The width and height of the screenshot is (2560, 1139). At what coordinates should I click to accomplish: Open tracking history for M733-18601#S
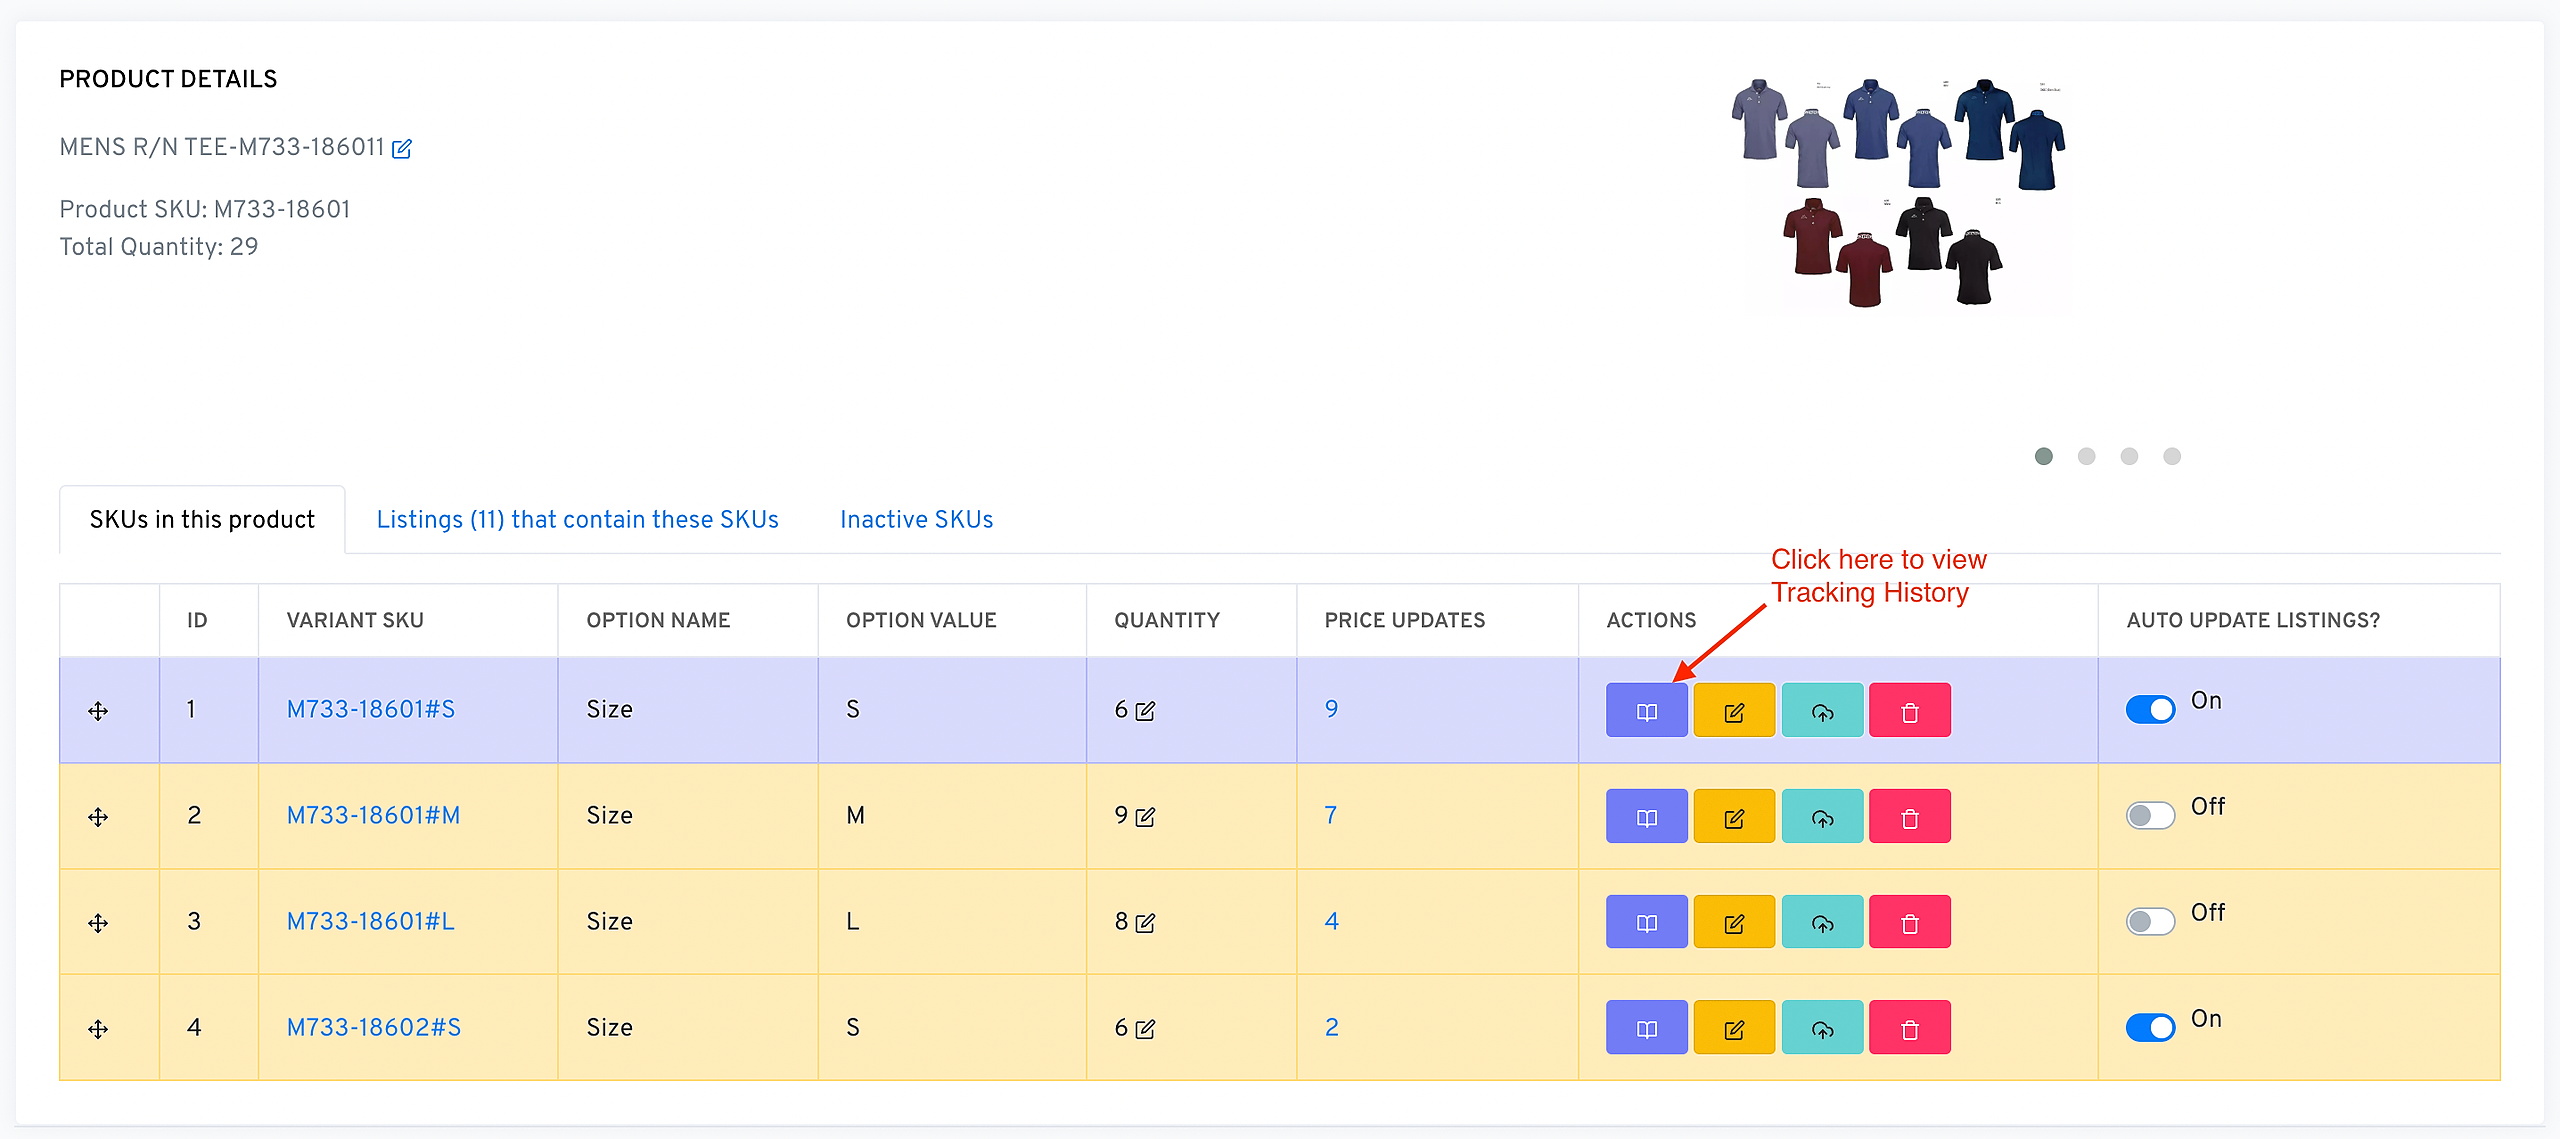click(x=1646, y=711)
